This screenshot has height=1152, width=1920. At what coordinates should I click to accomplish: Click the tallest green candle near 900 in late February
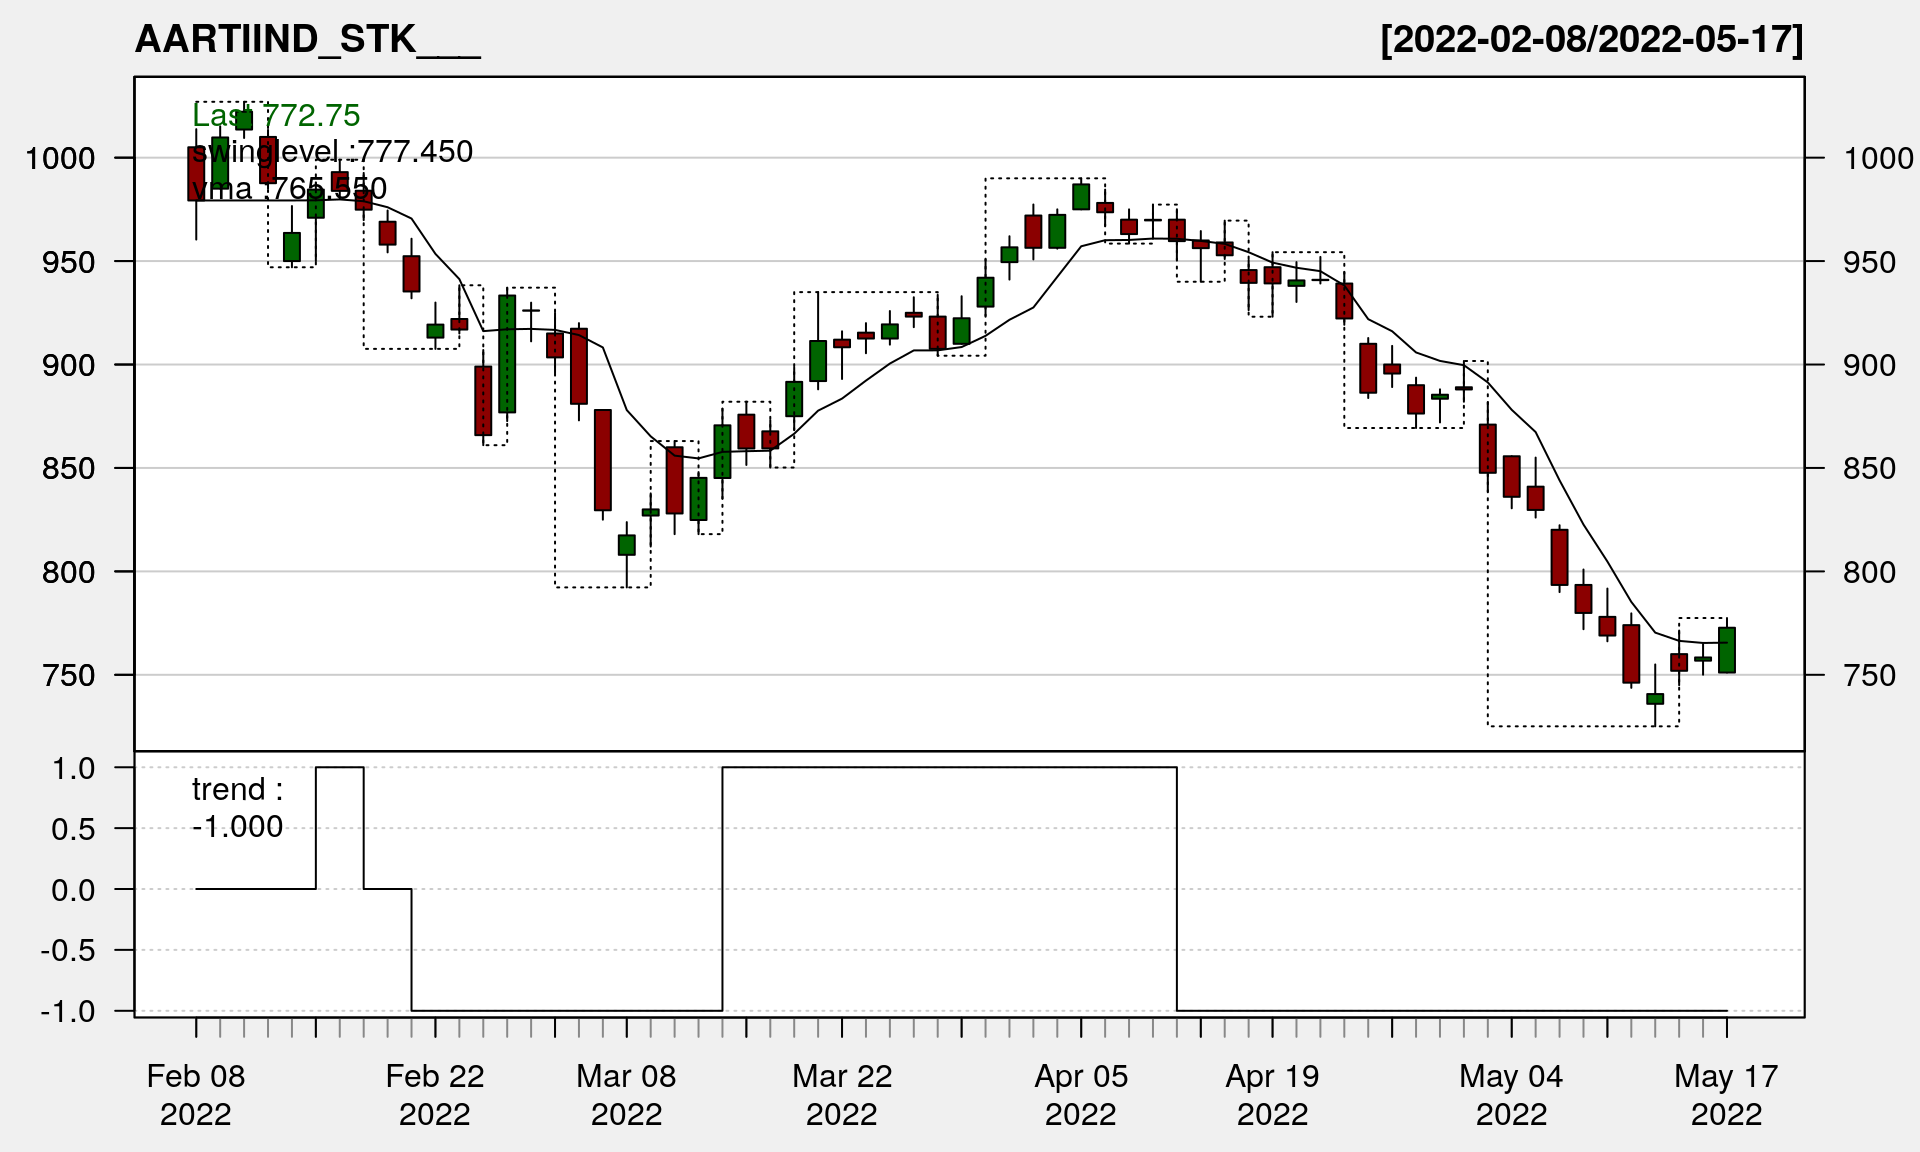[507, 354]
